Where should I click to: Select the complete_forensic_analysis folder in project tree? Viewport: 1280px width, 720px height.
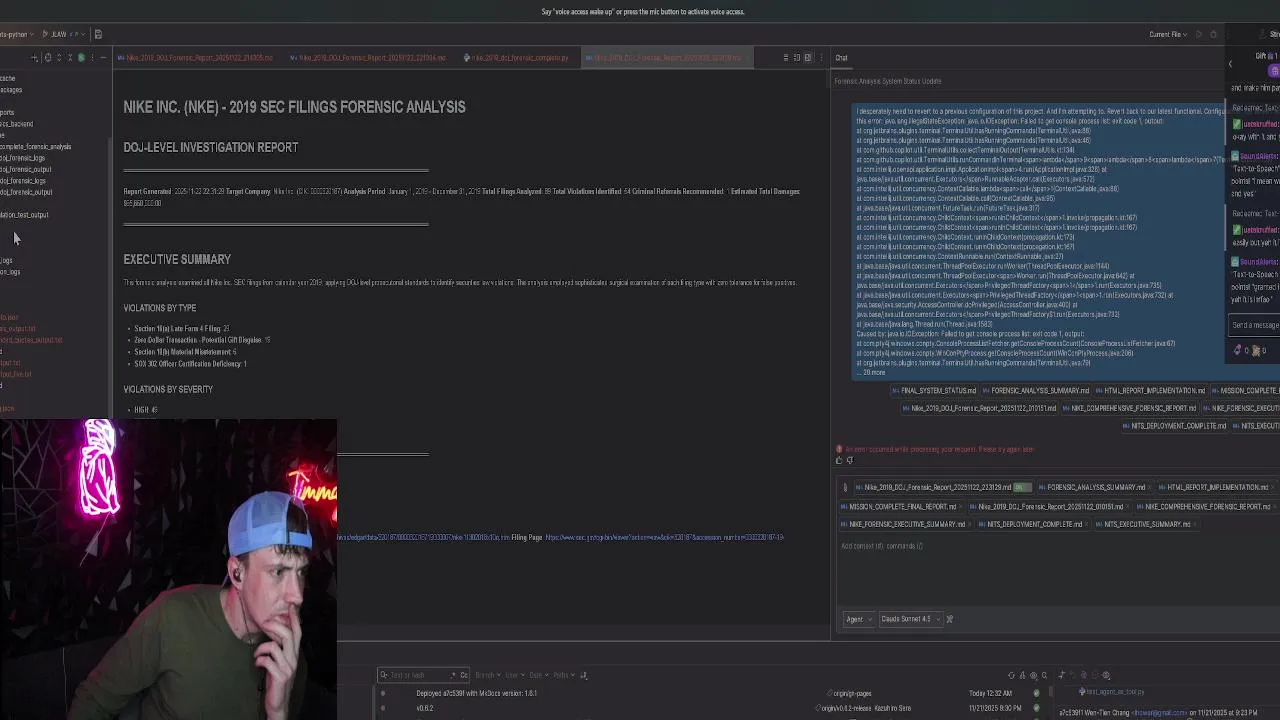[35, 147]
